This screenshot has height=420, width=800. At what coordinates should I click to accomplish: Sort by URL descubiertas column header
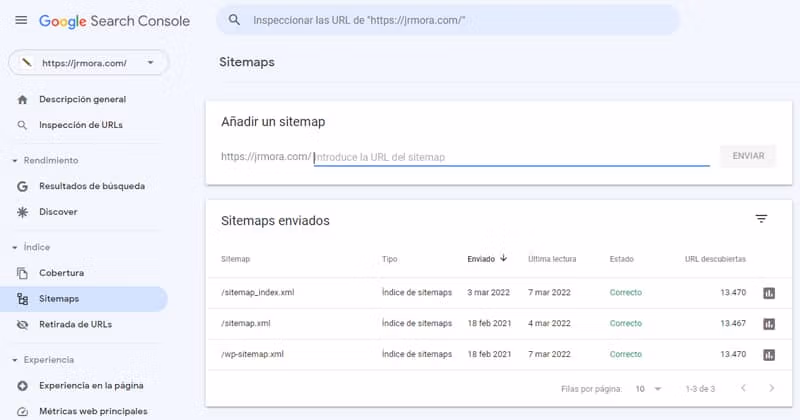pyautogui.click(x=715, y=259)
